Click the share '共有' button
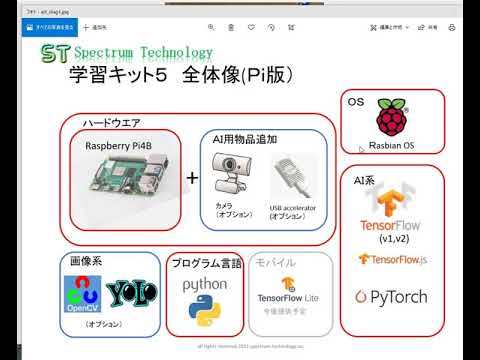Screen dimensions: 480x360 click(427, 27)
